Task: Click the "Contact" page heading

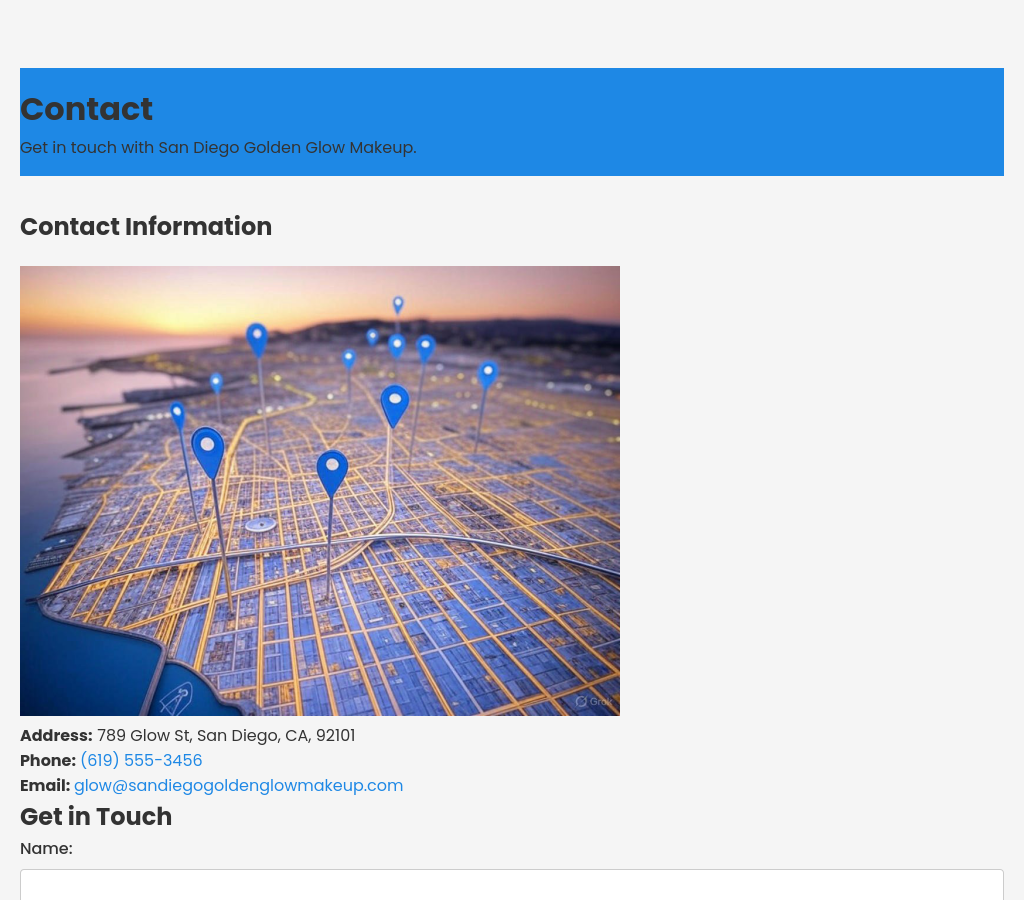Action: click(x=86, y=109)
